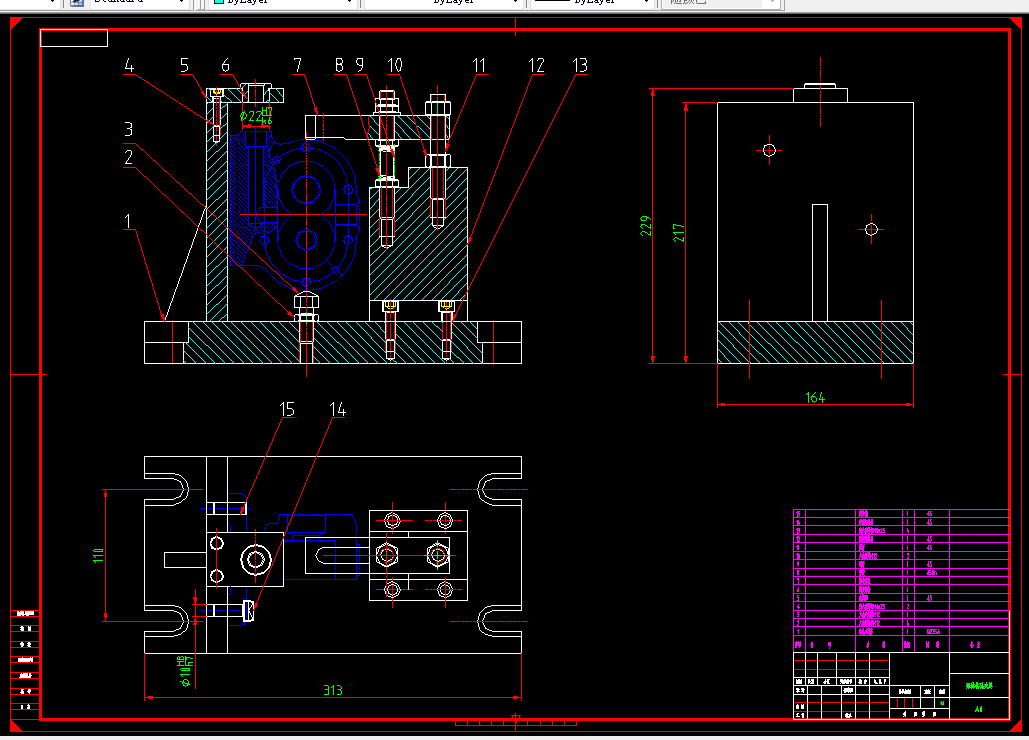Select leader label 6 in front view
The width and height of the screenshot is (1029, 740).
226,66
